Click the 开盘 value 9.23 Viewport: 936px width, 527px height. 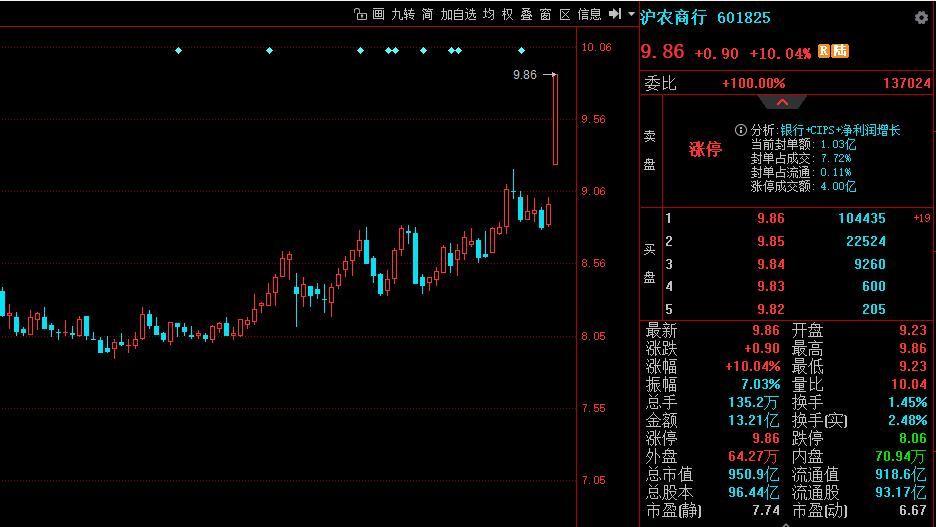pyautogui.click(x=913, y=331)
